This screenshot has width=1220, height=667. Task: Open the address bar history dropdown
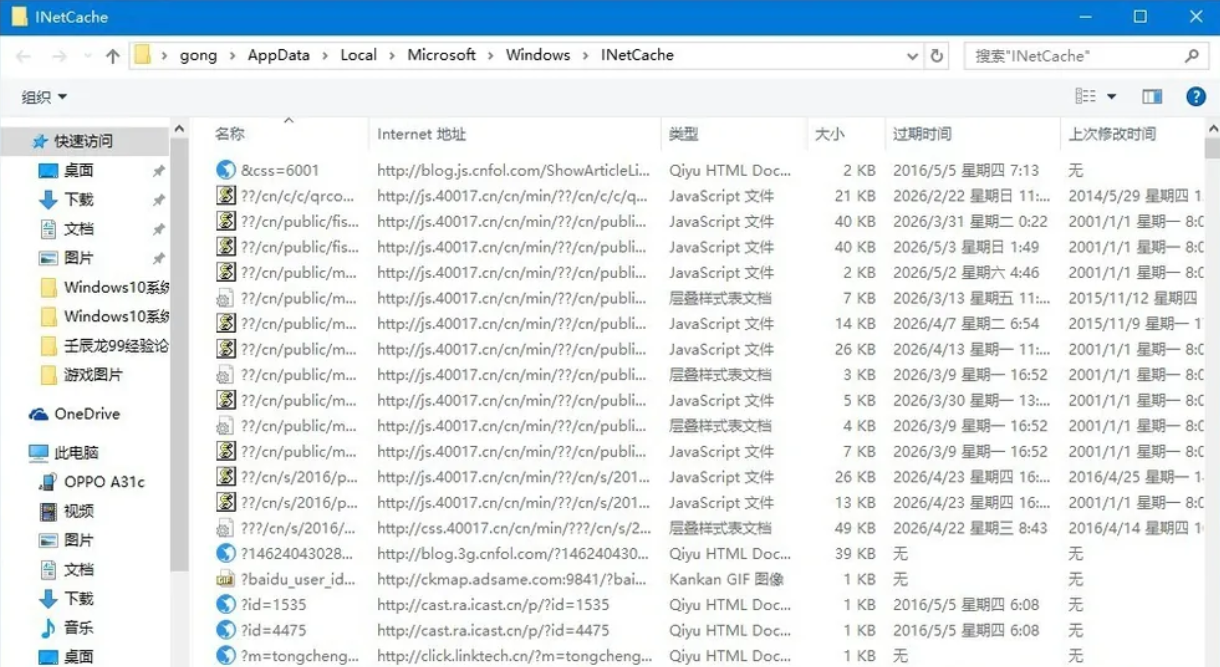(912, 55)
